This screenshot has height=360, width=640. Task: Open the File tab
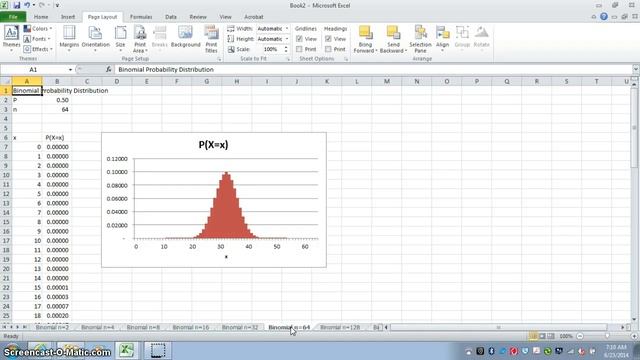coord(13,17)
